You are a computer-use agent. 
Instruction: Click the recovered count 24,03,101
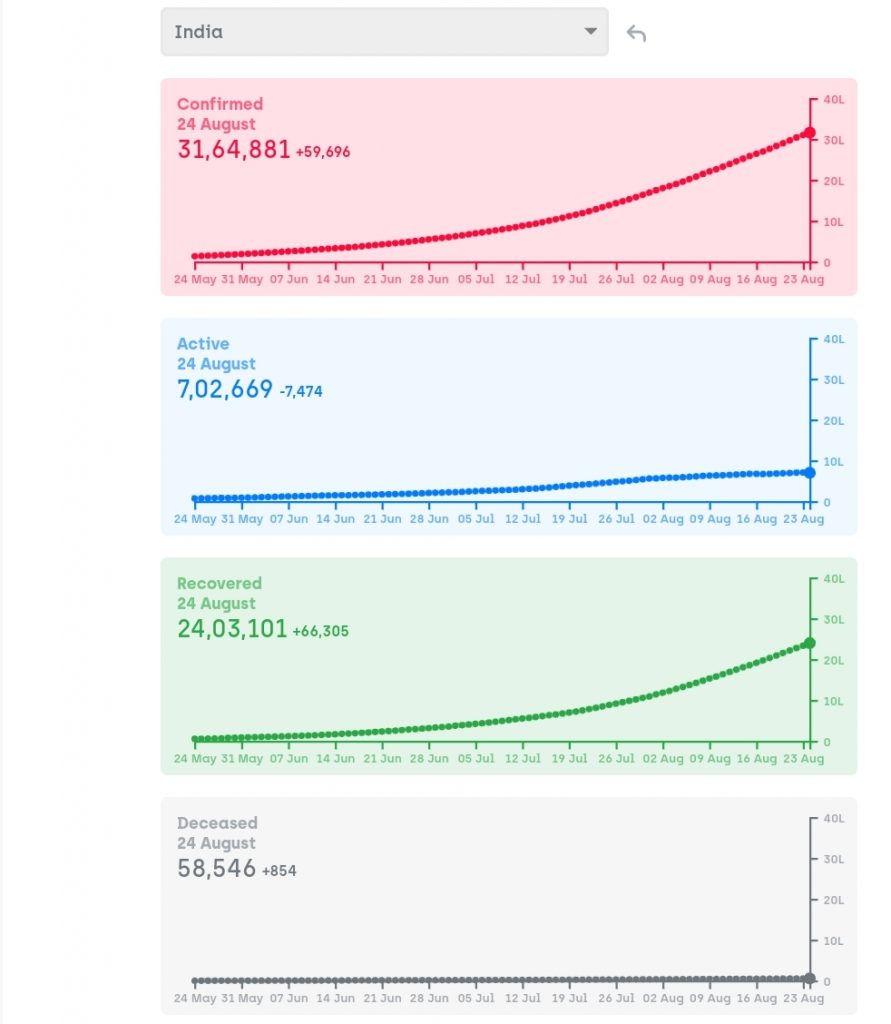point(232,629)
